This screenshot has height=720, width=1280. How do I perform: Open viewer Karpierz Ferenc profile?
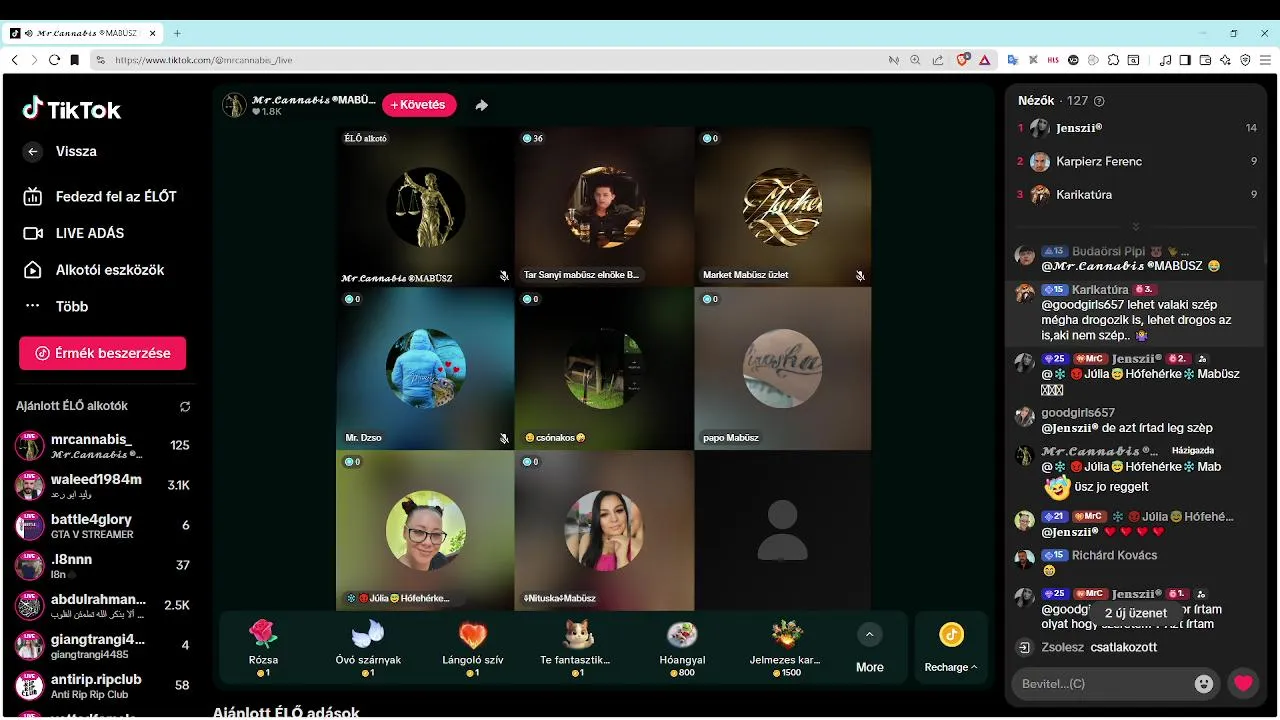(x=1137, y=161)
